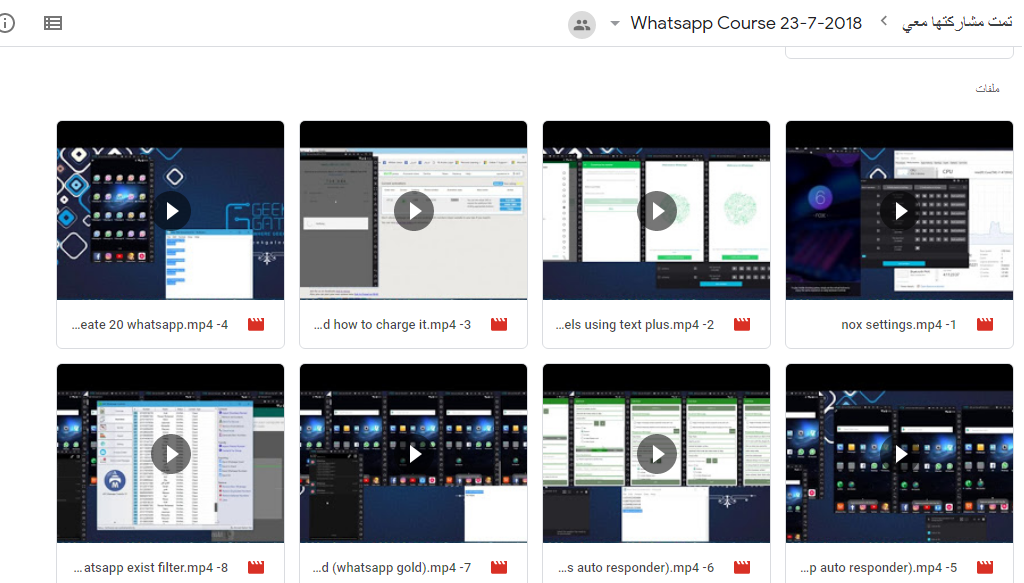The width and height of the screenshot is (1024, 583).
Task: Select the nox settings.mp4 -1 file label
Action: 898,324
